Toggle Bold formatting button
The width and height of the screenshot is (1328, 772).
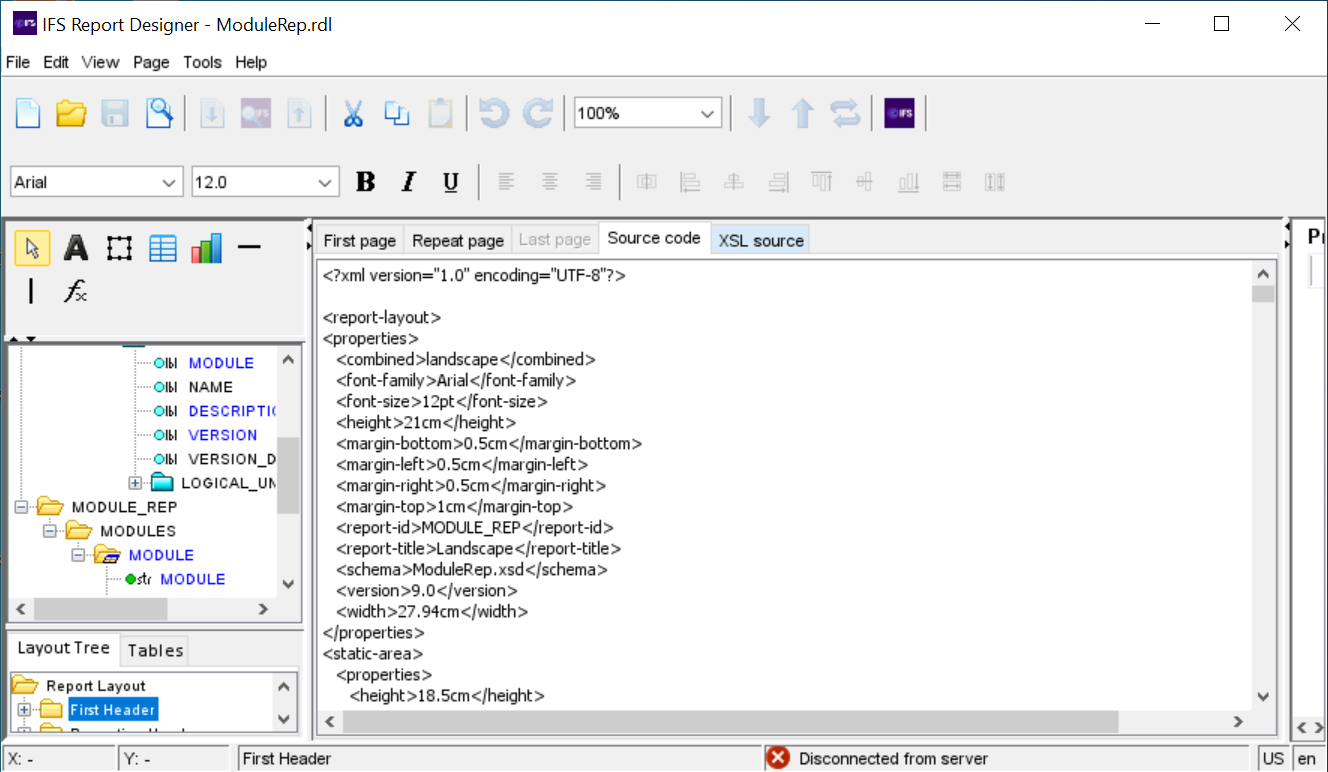366,182
